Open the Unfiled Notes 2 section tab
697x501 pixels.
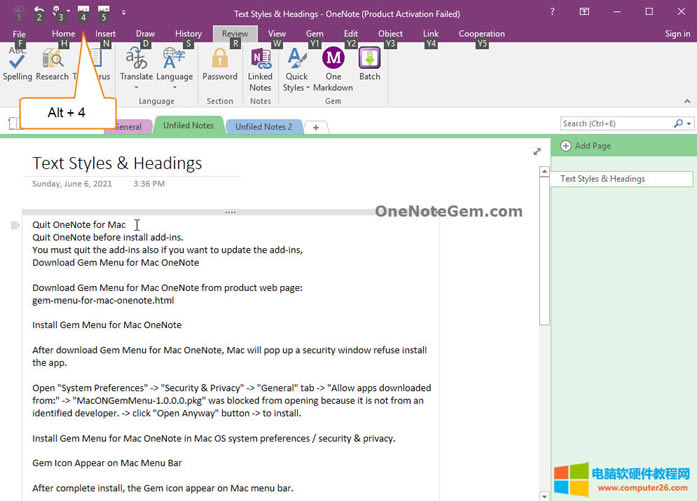point(264,127)
